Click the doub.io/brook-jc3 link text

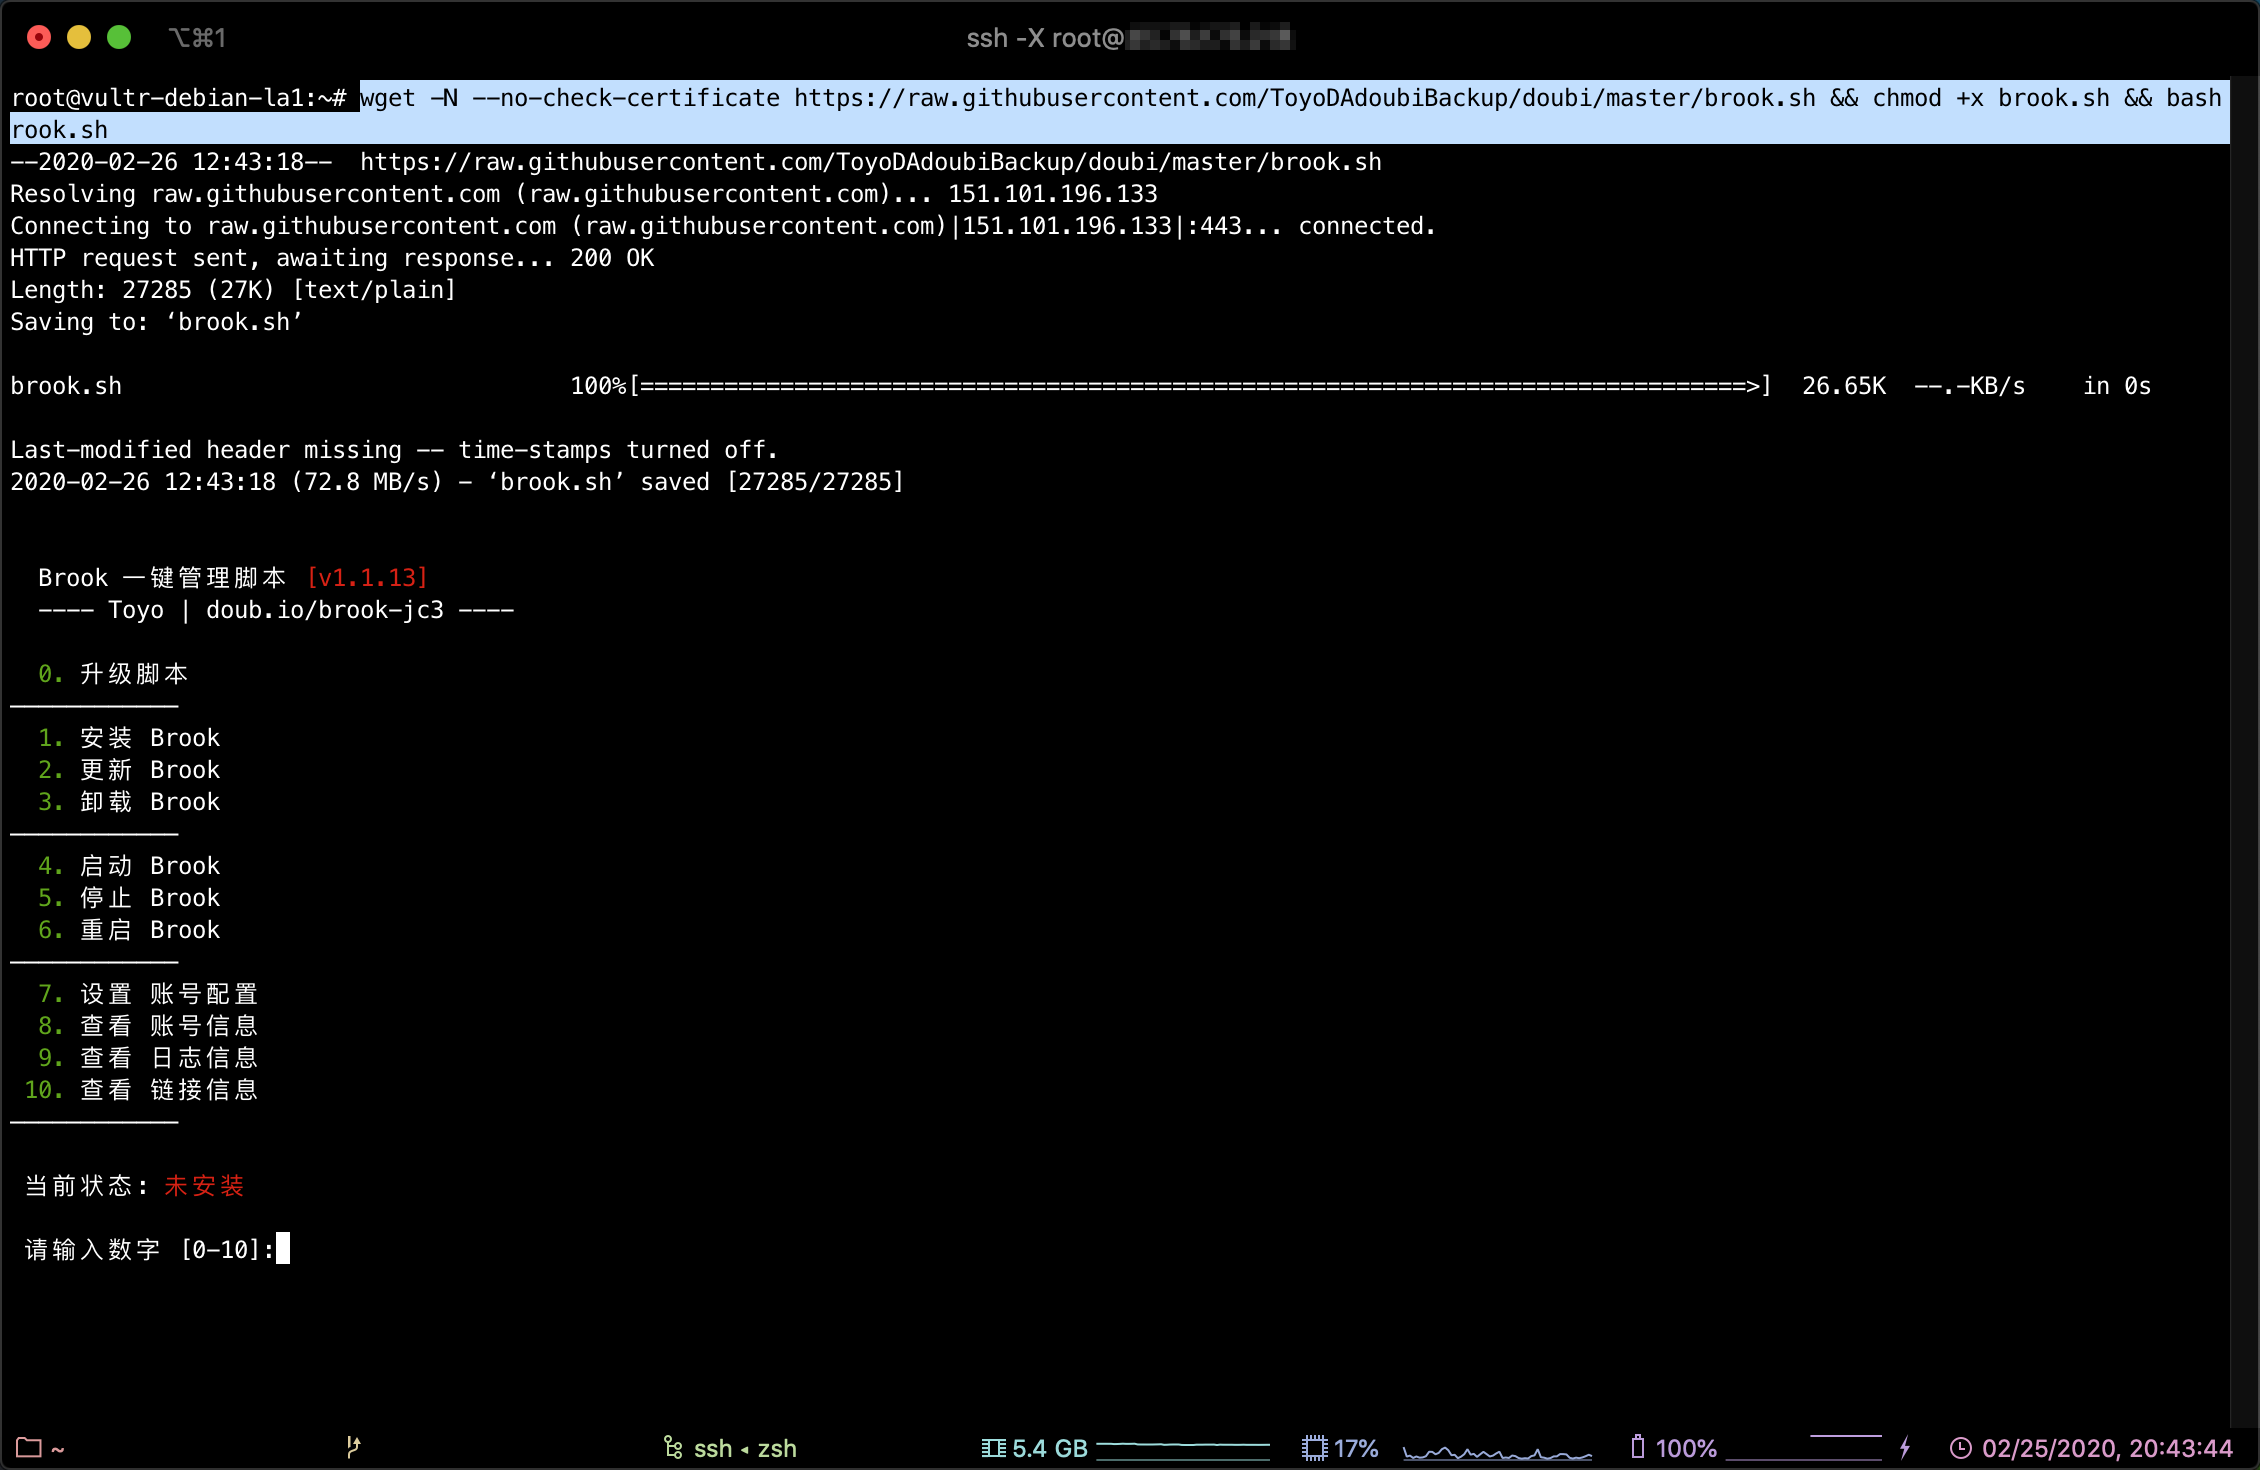pyautogui.click(x=325, y=610)
